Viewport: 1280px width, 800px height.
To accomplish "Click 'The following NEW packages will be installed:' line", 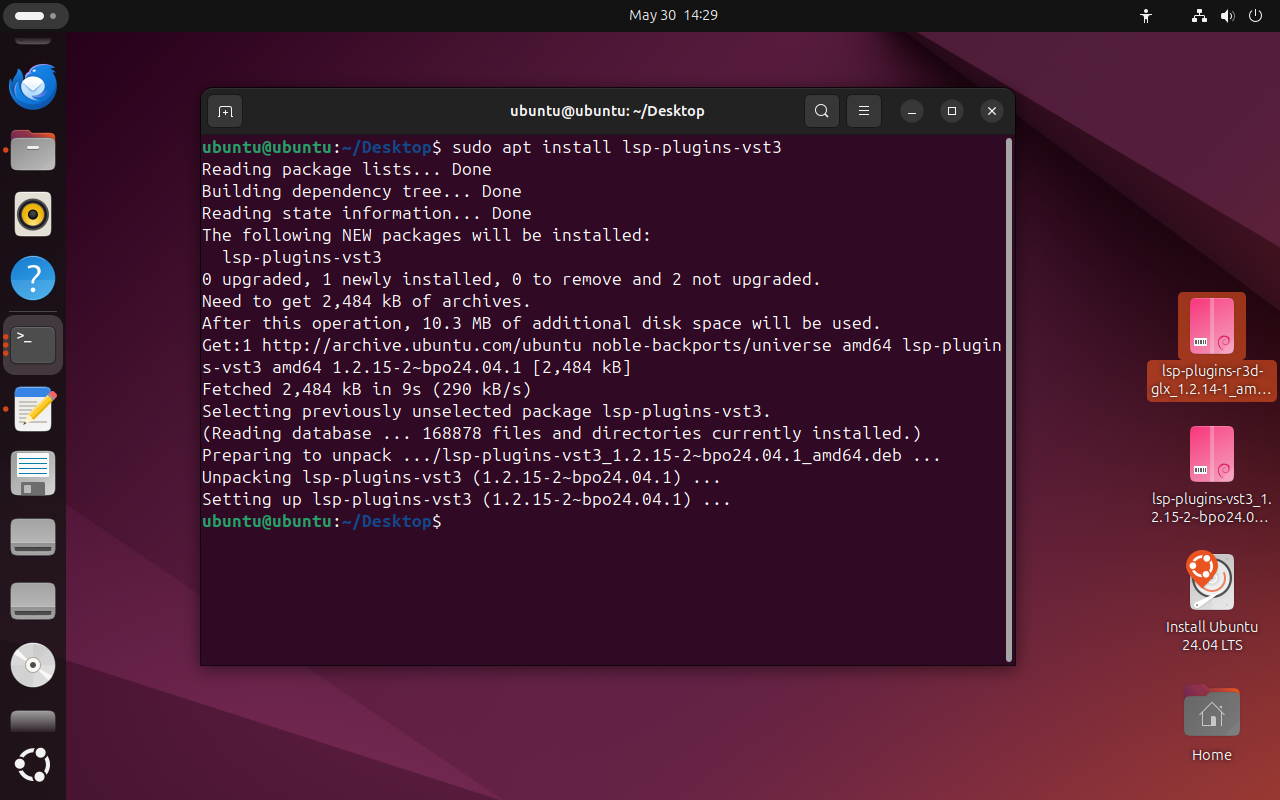I will (x=427, y=235).
